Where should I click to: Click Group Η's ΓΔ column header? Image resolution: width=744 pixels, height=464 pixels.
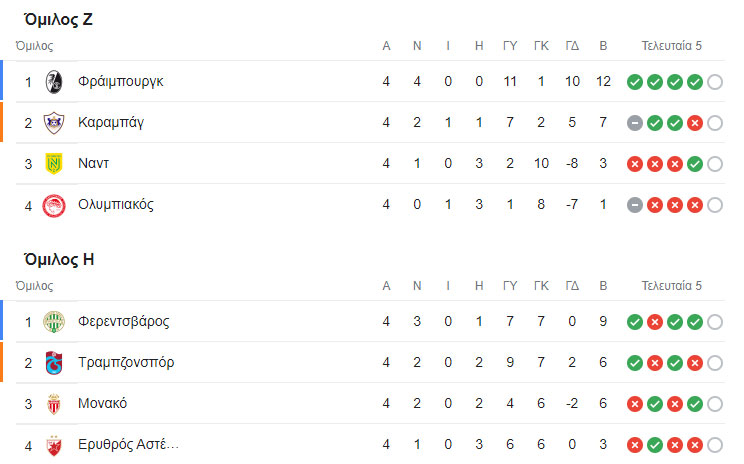pos(572,286)
